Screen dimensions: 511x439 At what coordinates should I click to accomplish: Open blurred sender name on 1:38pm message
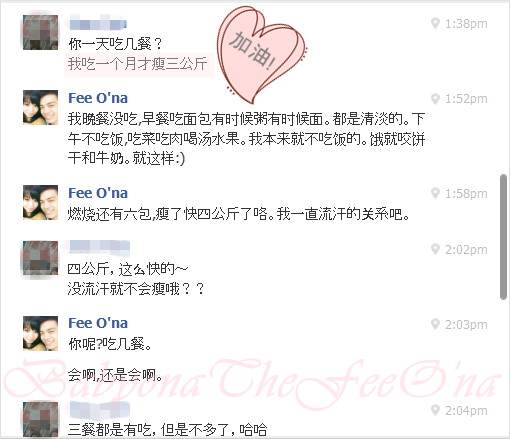tap(98, 23)
